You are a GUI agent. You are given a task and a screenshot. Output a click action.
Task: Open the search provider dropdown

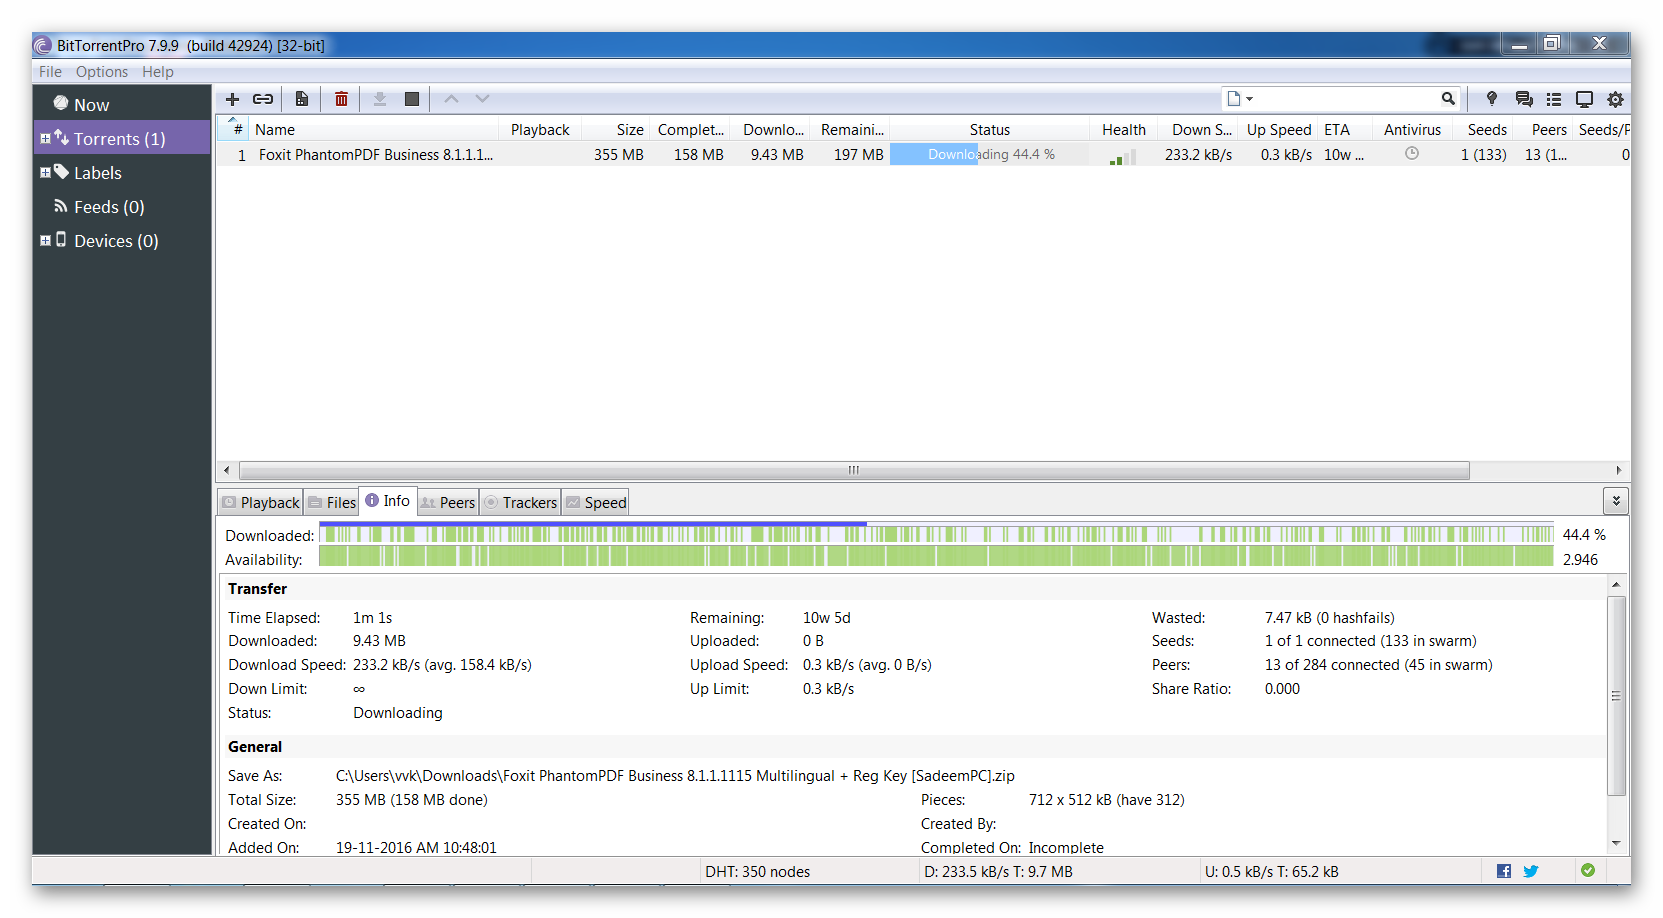click(x=1240, y=98)
